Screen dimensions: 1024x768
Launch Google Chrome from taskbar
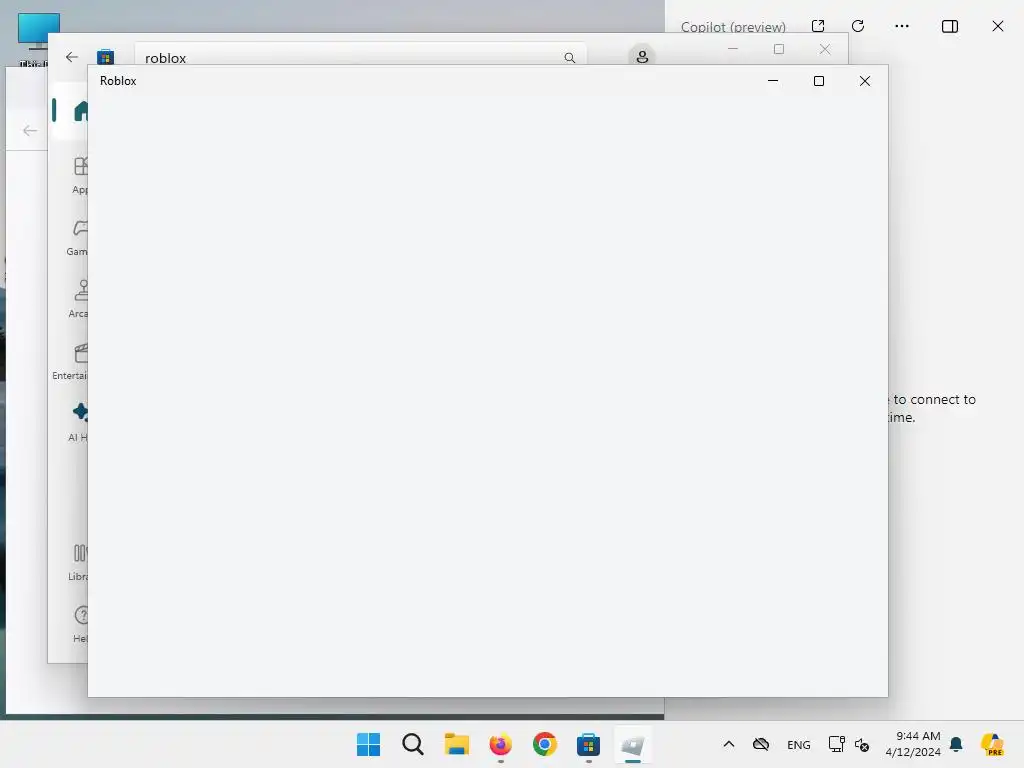tap(545, 744)
